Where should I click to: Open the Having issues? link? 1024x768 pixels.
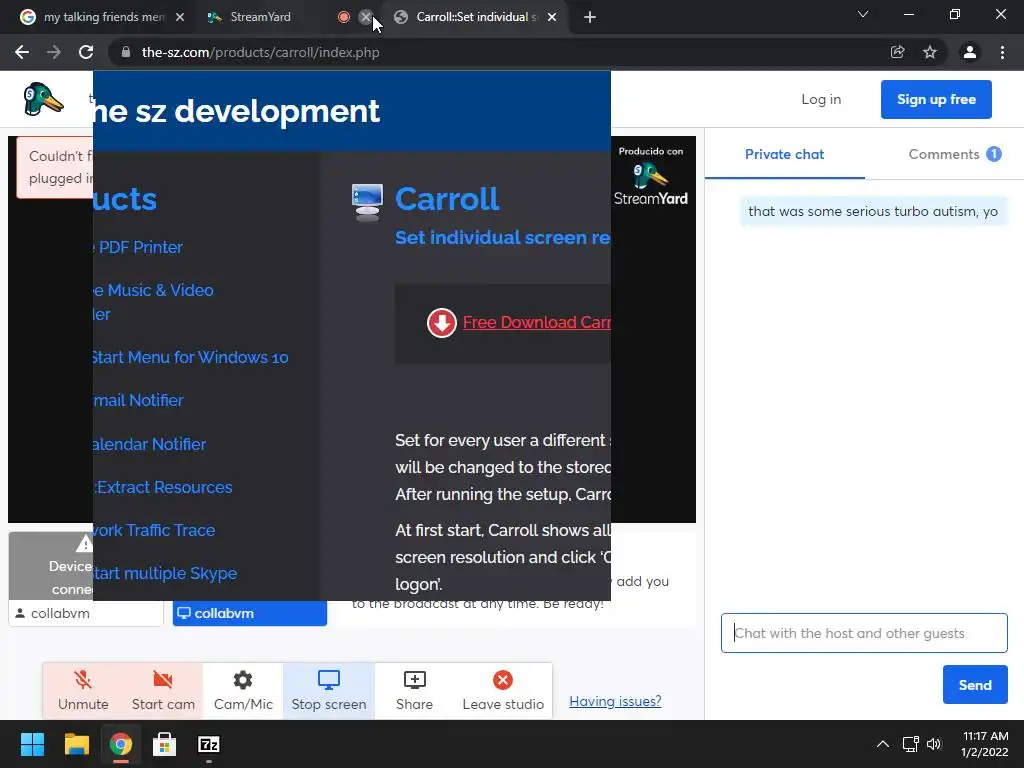pyautogui.click(x=615, y=701)
